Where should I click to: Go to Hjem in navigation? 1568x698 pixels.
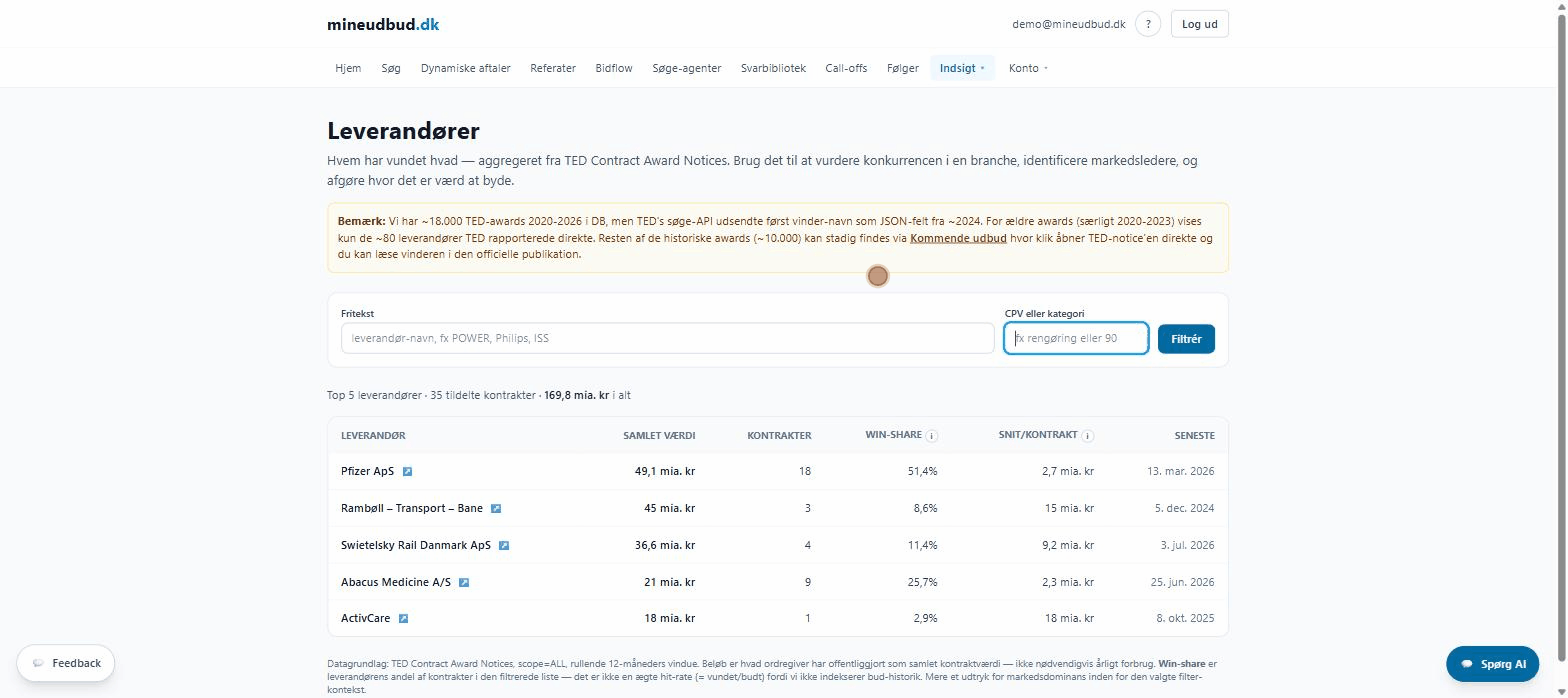click(348, 68)
